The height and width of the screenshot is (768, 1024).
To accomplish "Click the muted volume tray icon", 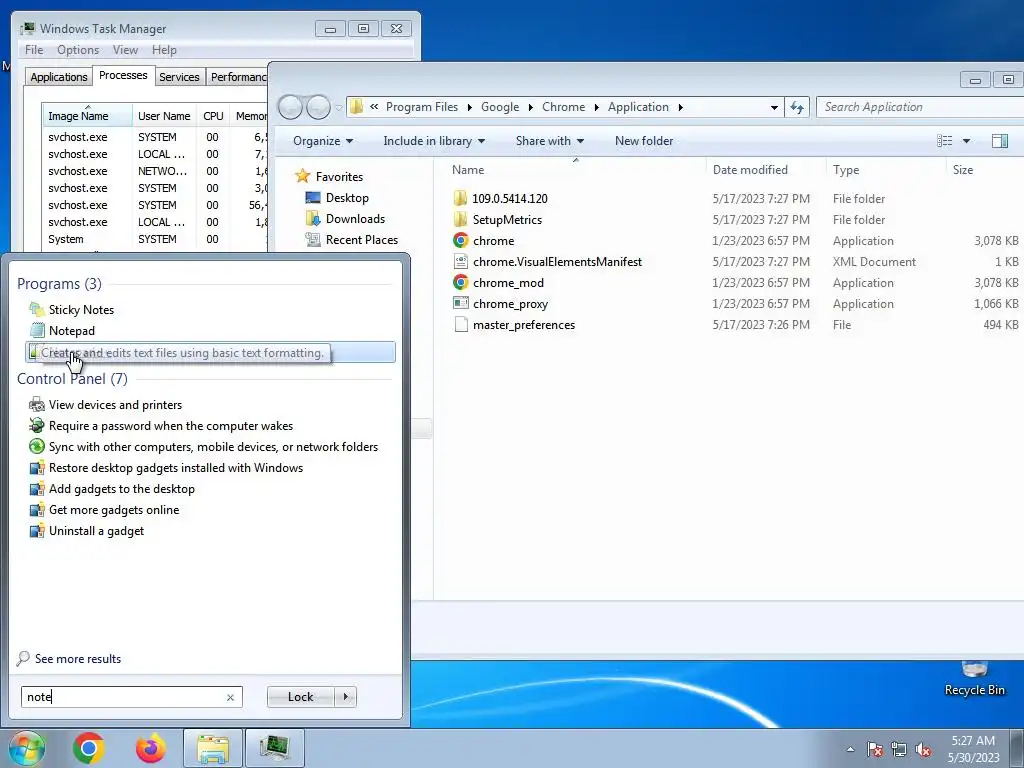I will [923, 750].
